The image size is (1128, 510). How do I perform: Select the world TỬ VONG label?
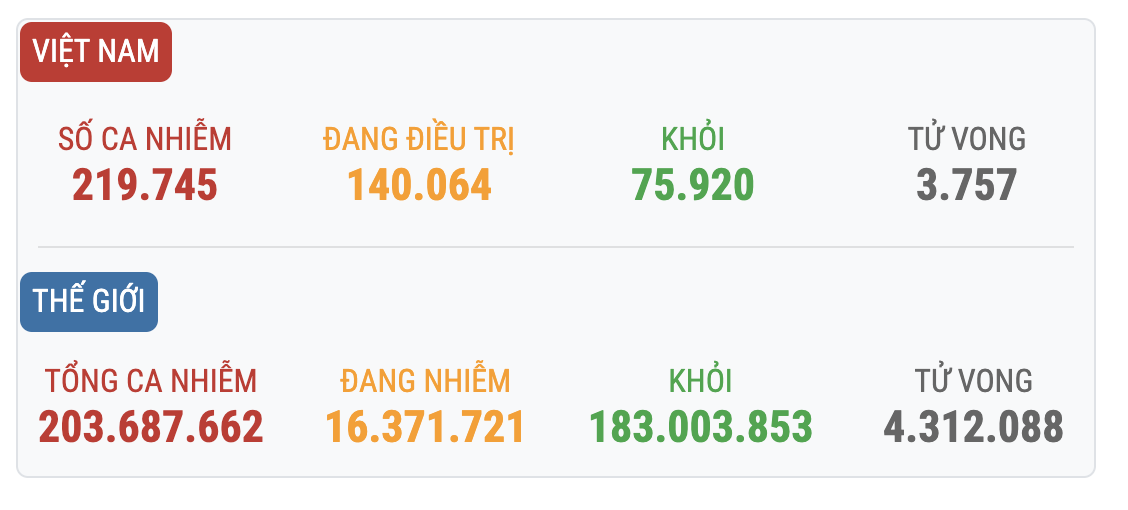[x=973, y=380]
